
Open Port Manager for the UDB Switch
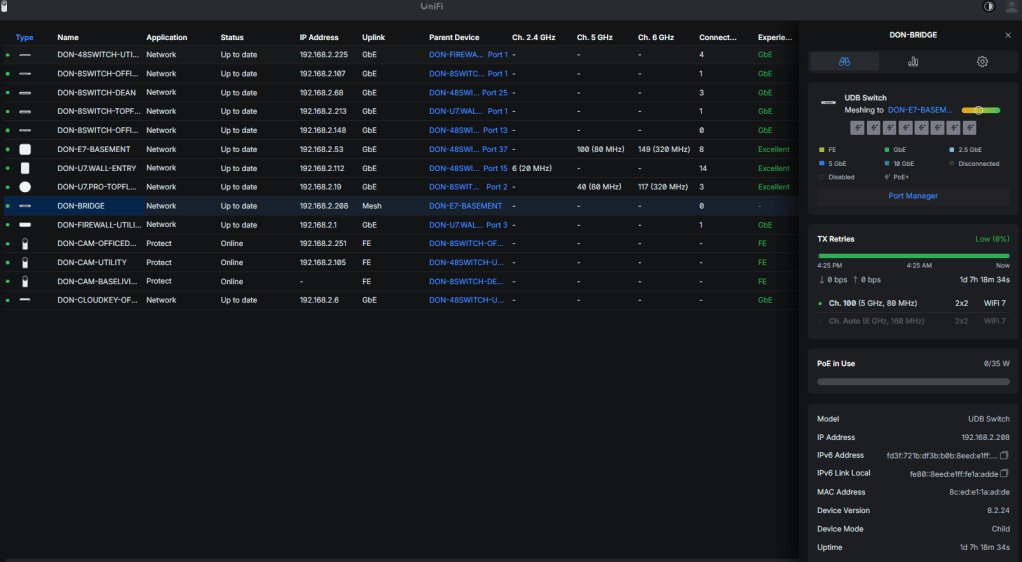913,196
